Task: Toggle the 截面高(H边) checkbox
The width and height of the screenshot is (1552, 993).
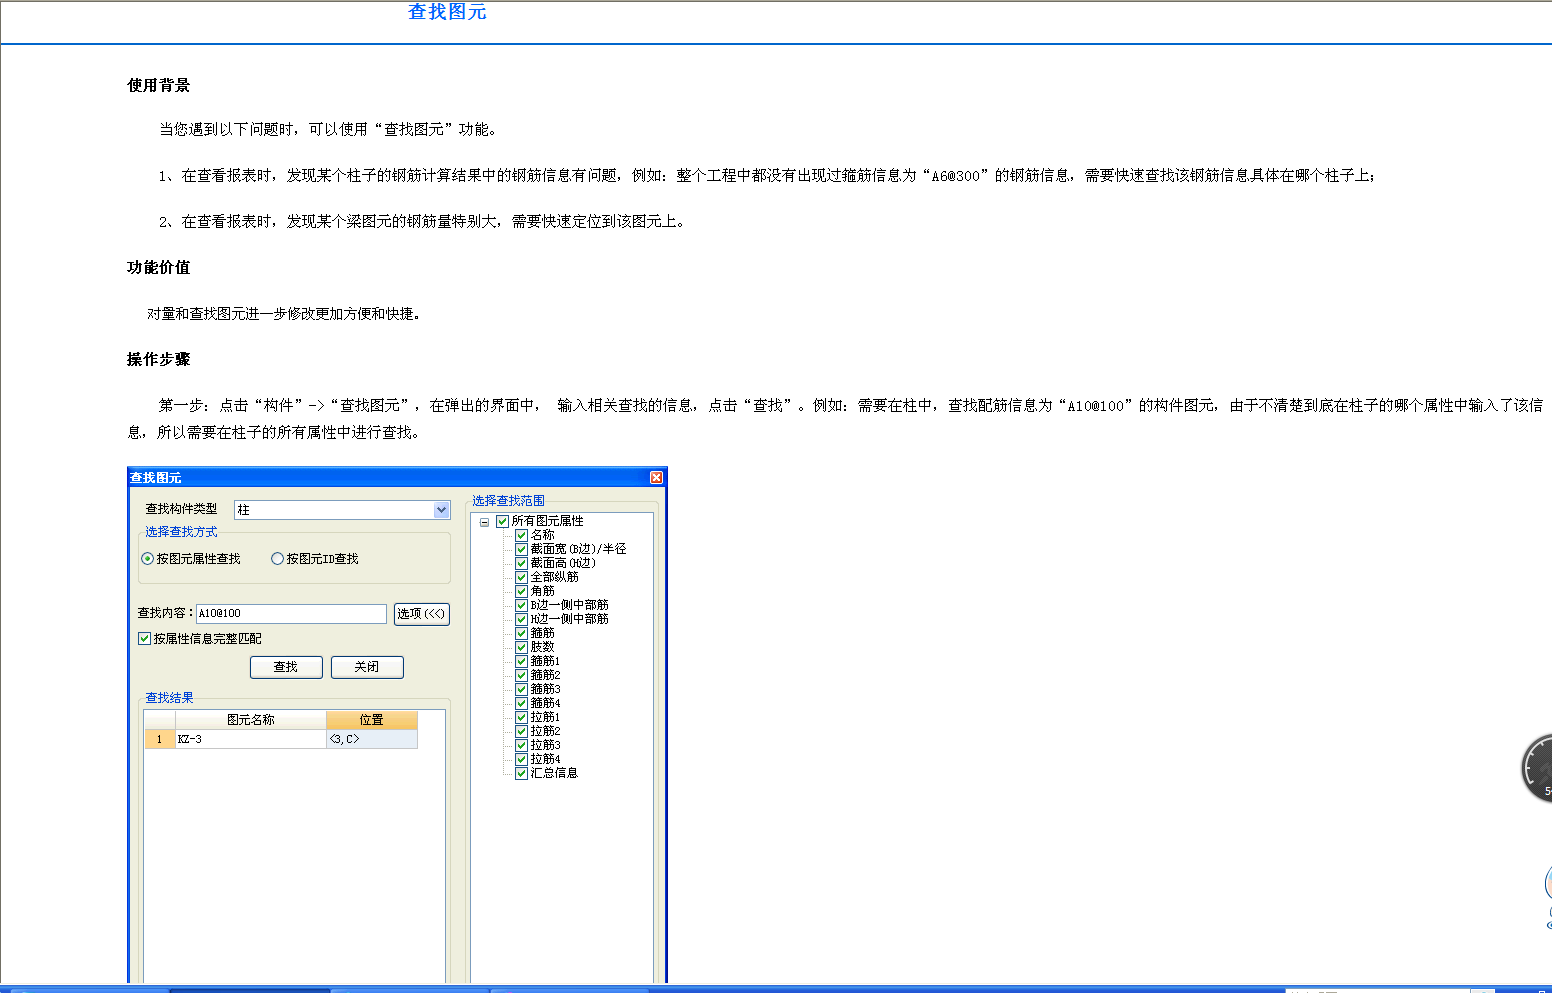Action: coord(521,563)
